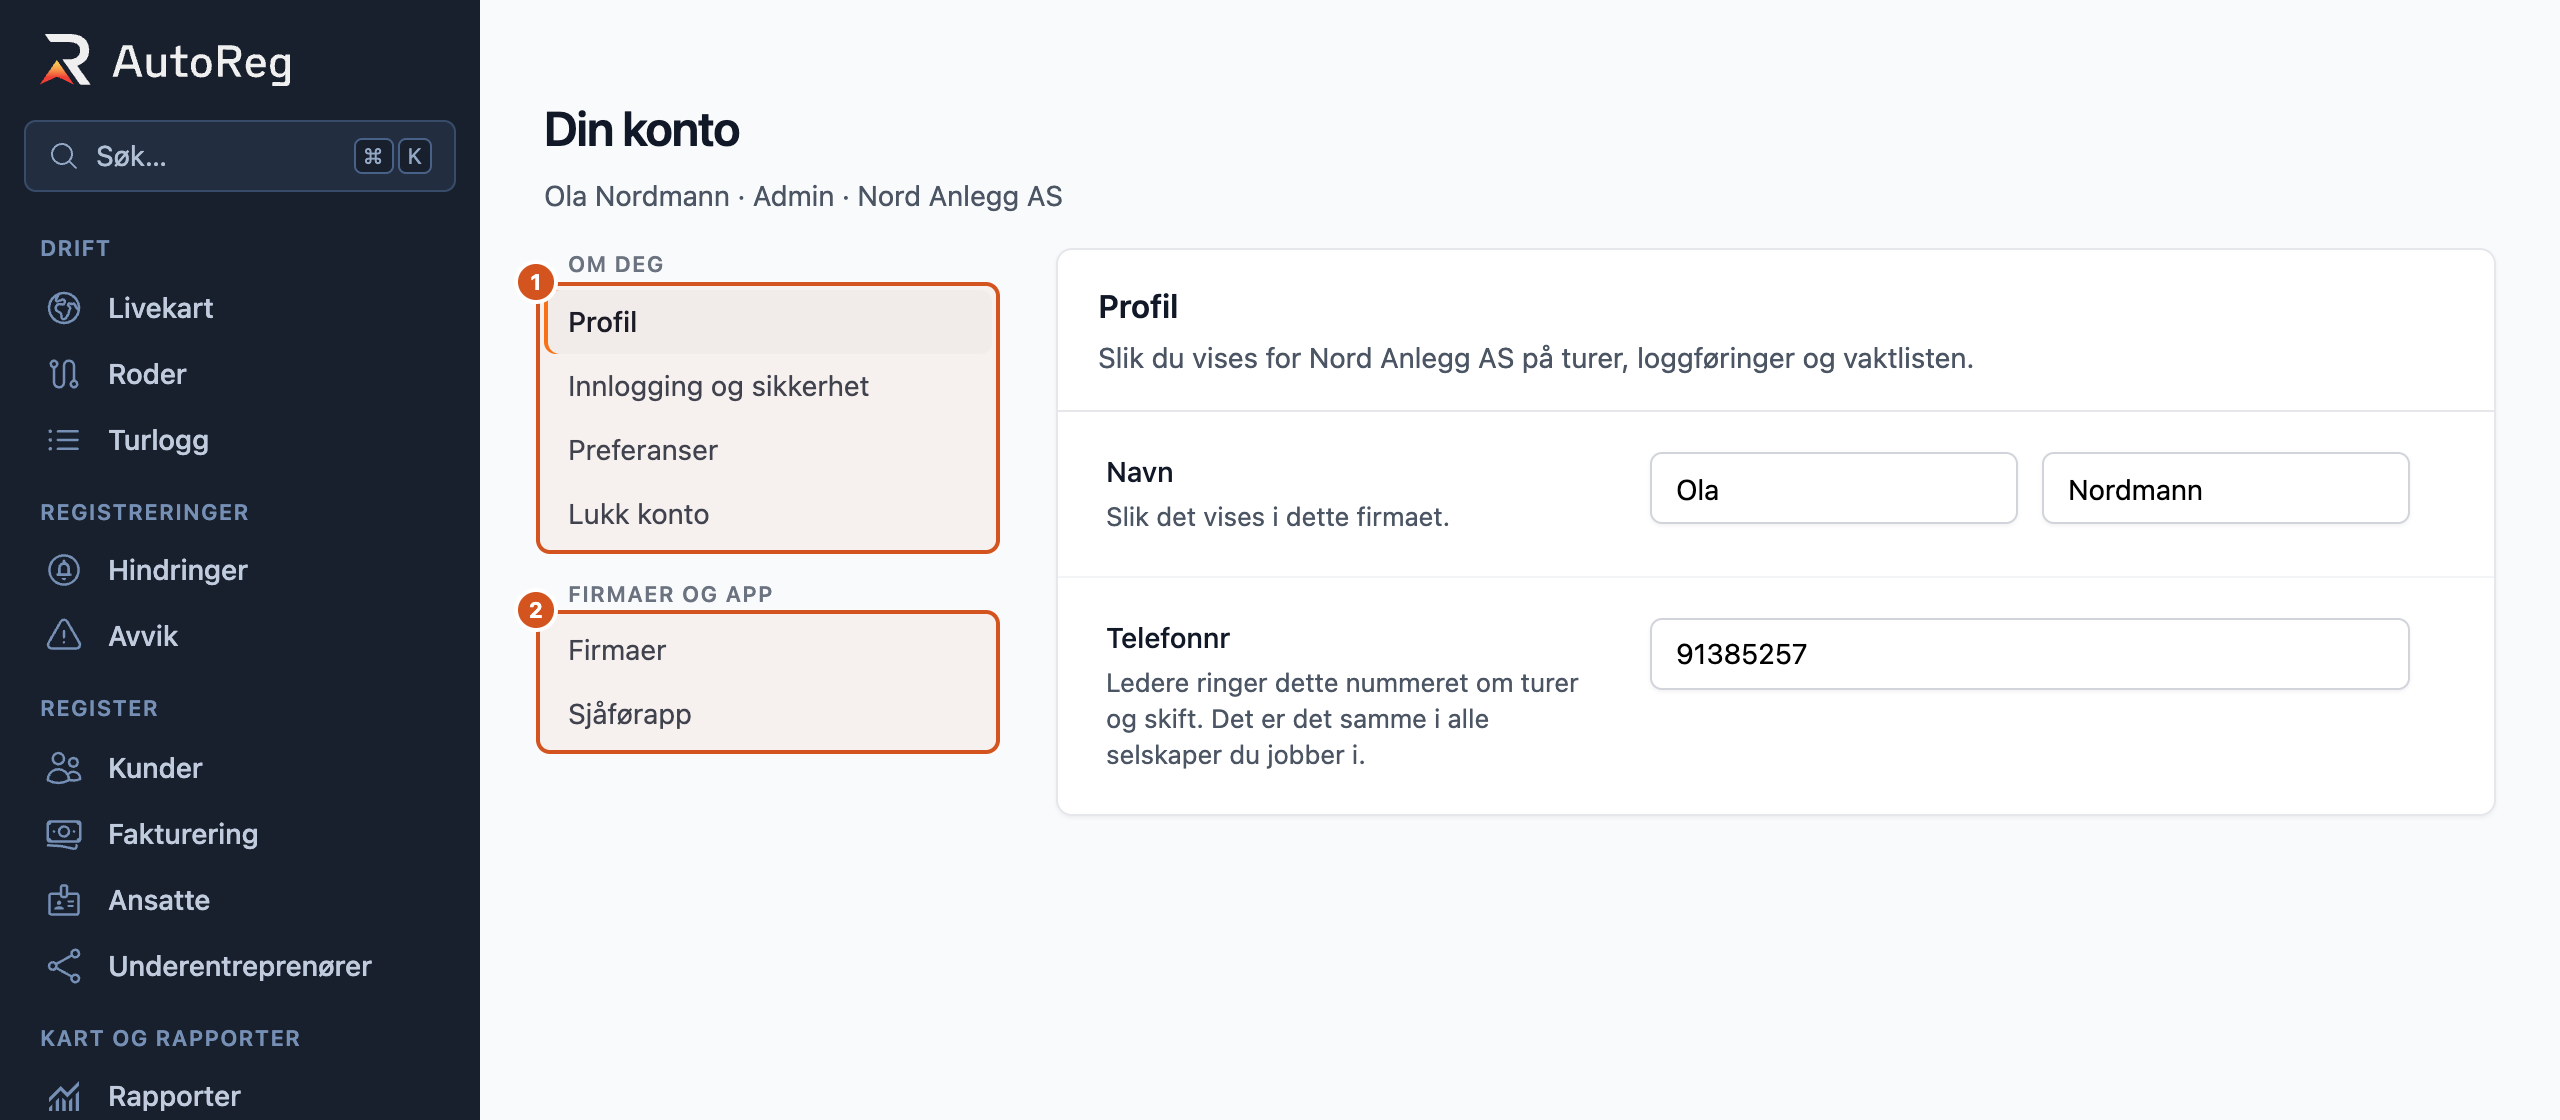The height and width of the screenshot is (1120, 2560).
Task: Click the Underentreprenører share icon
Action: coord(64,966)
